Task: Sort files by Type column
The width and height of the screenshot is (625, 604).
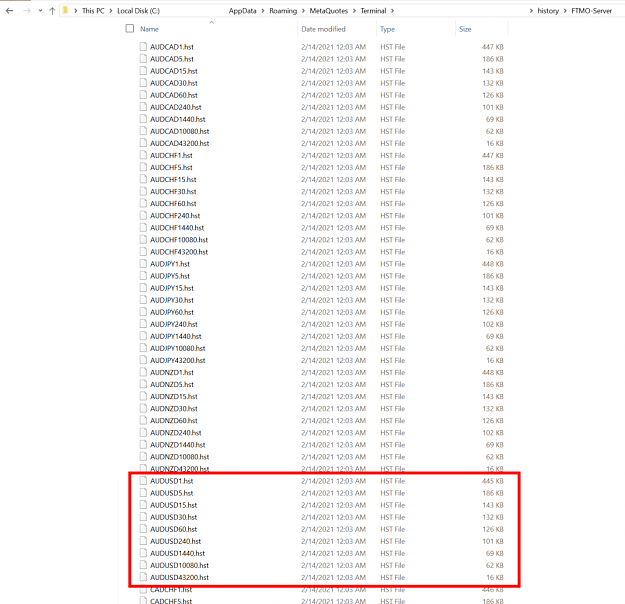Action: click(387, 29)
